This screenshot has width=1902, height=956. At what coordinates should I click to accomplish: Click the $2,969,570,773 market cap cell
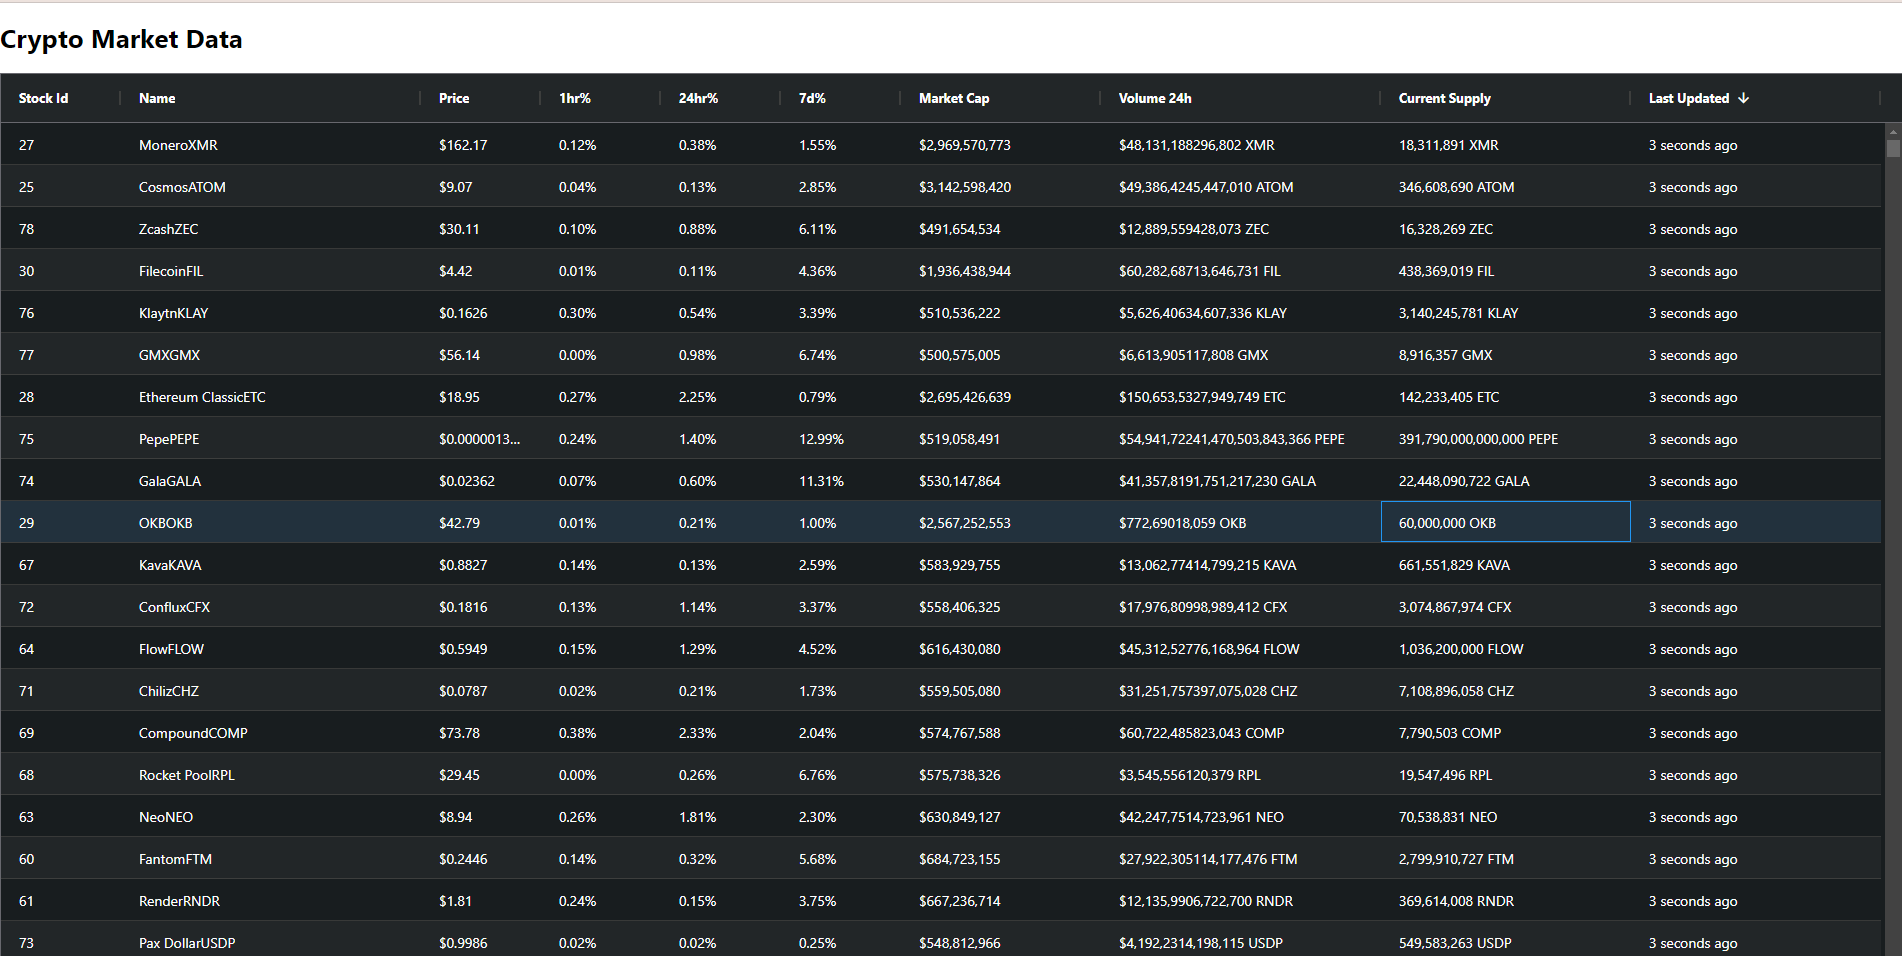click(x=1001, y=145)
